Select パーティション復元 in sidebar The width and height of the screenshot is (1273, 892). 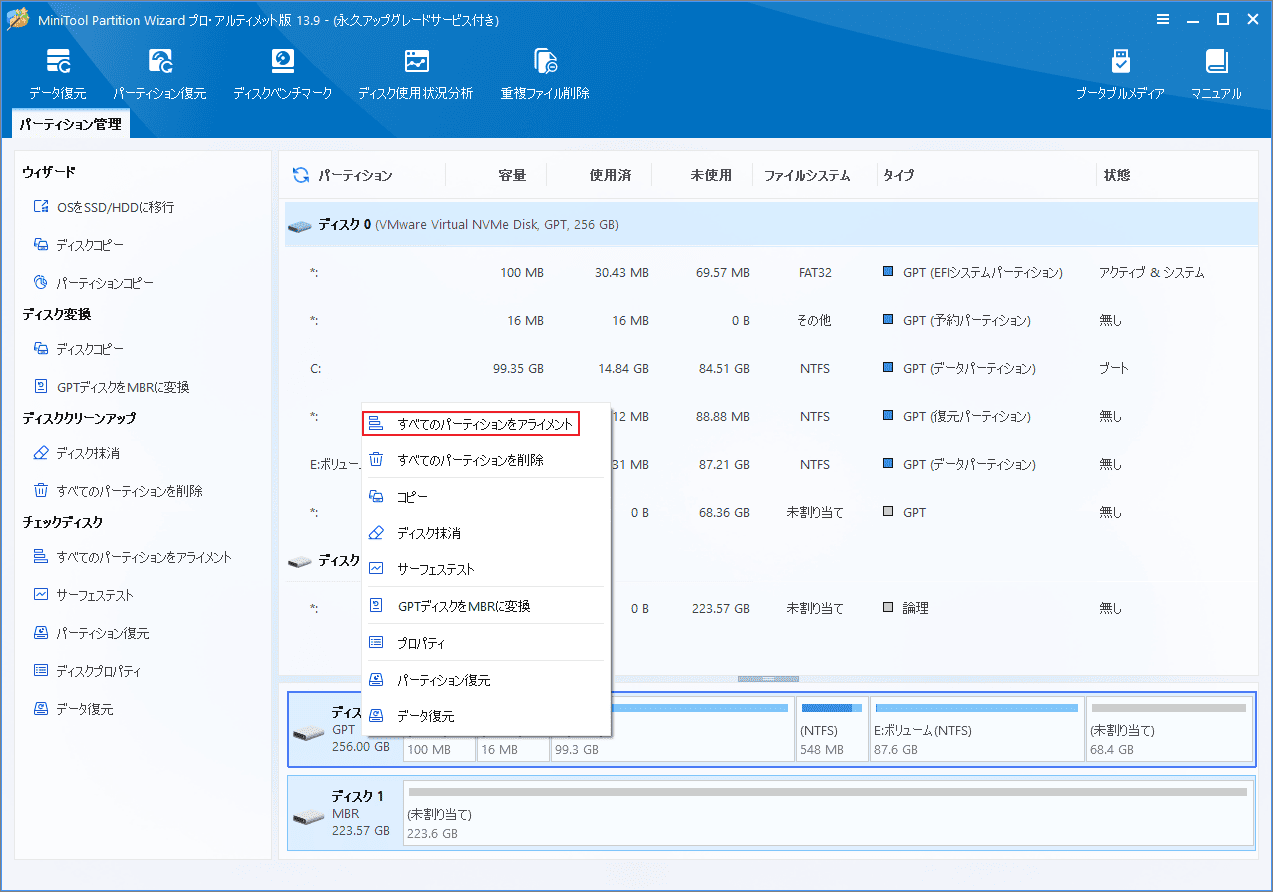(91, 633)
